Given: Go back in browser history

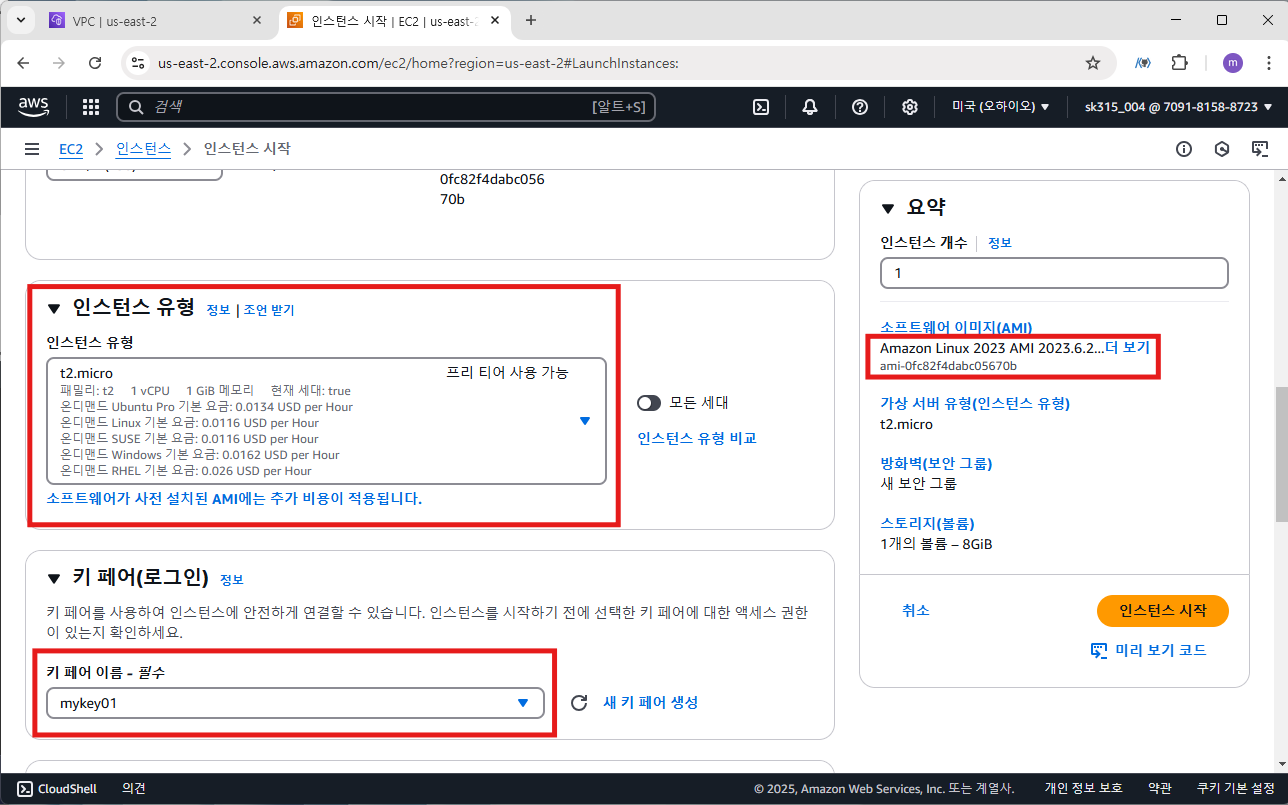Looking at the screenshot, I should pyautogui.click(x=23, y=63).
